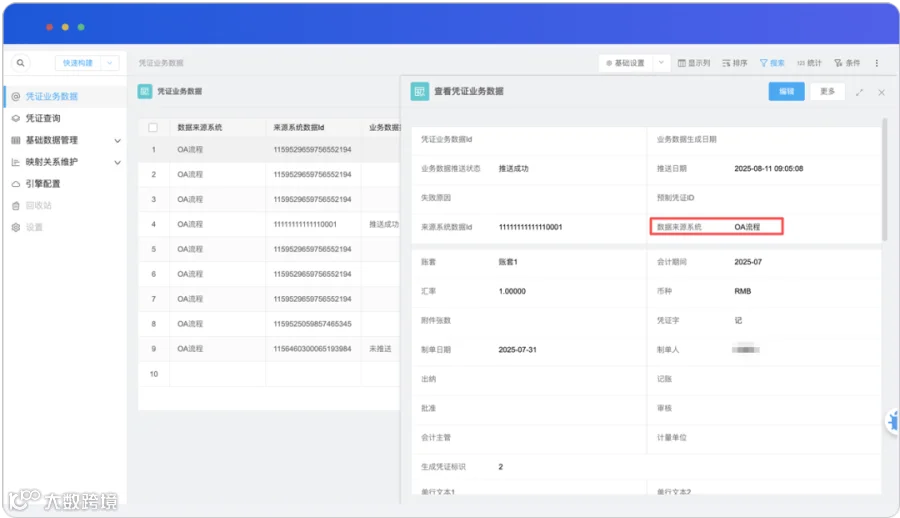This screenshot has height=518, width=900.
Task: Click the 回收站 trash icon
Action: 15,206
